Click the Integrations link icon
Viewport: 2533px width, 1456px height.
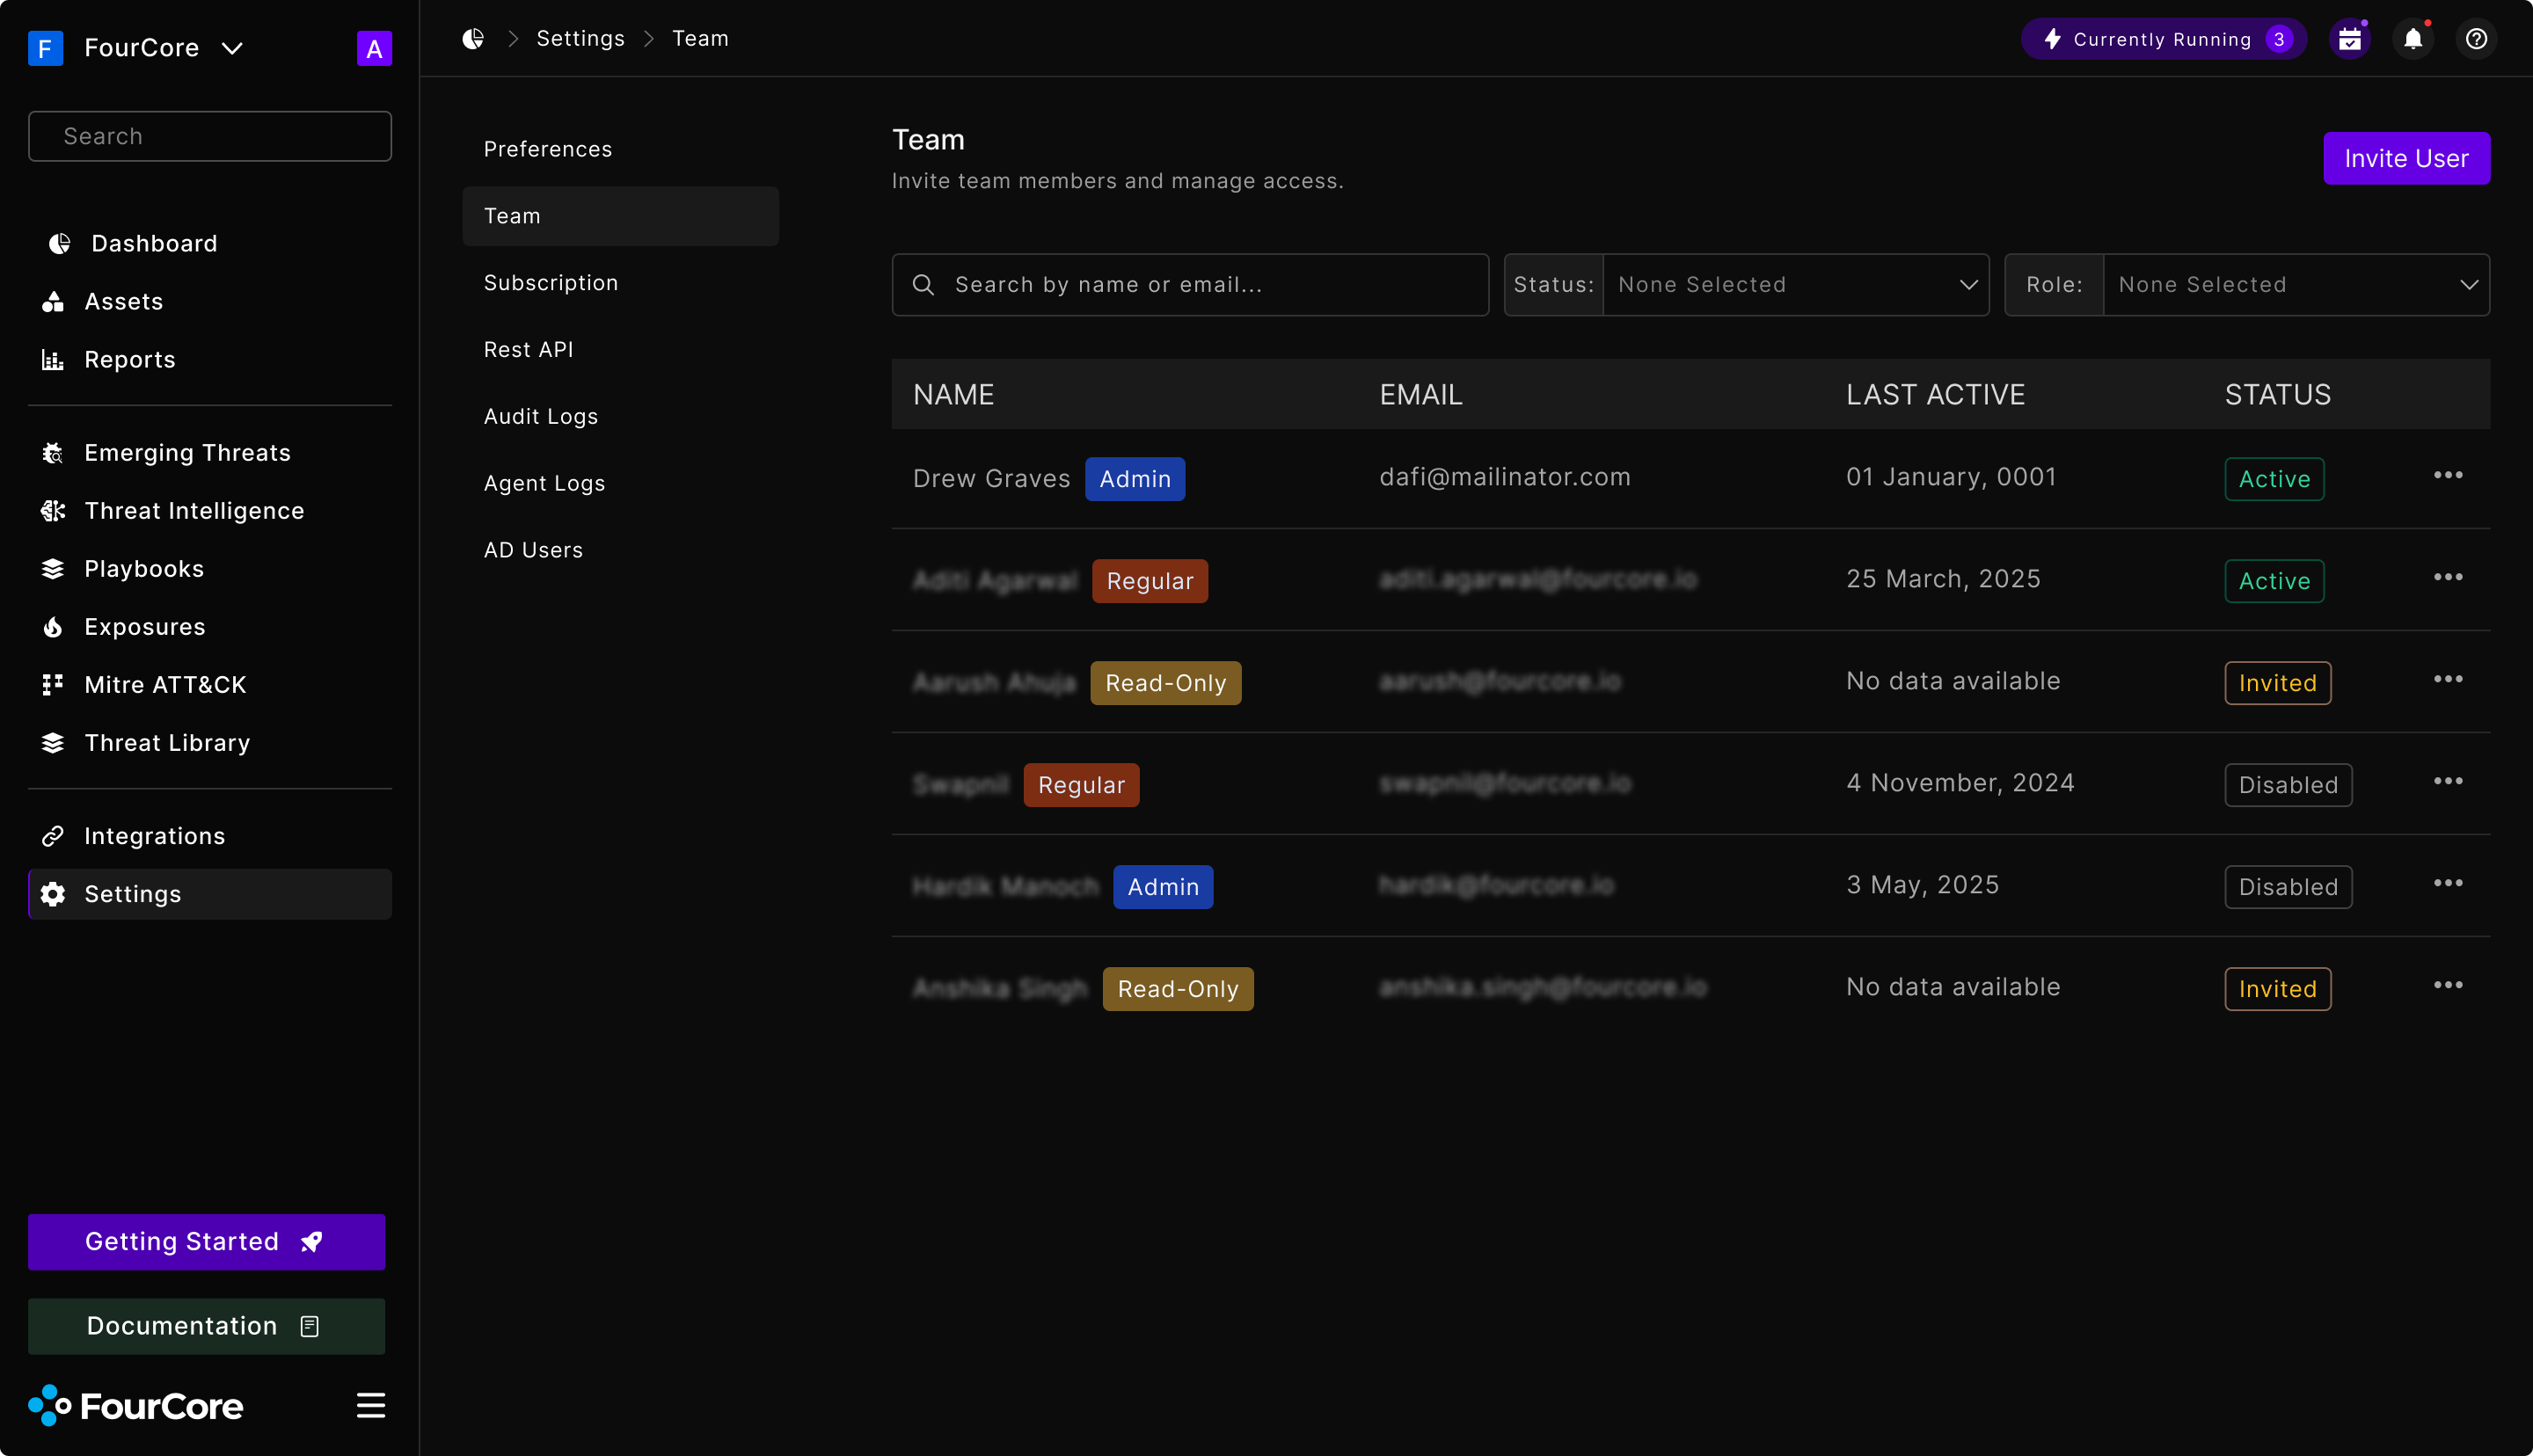coord(53,836)
